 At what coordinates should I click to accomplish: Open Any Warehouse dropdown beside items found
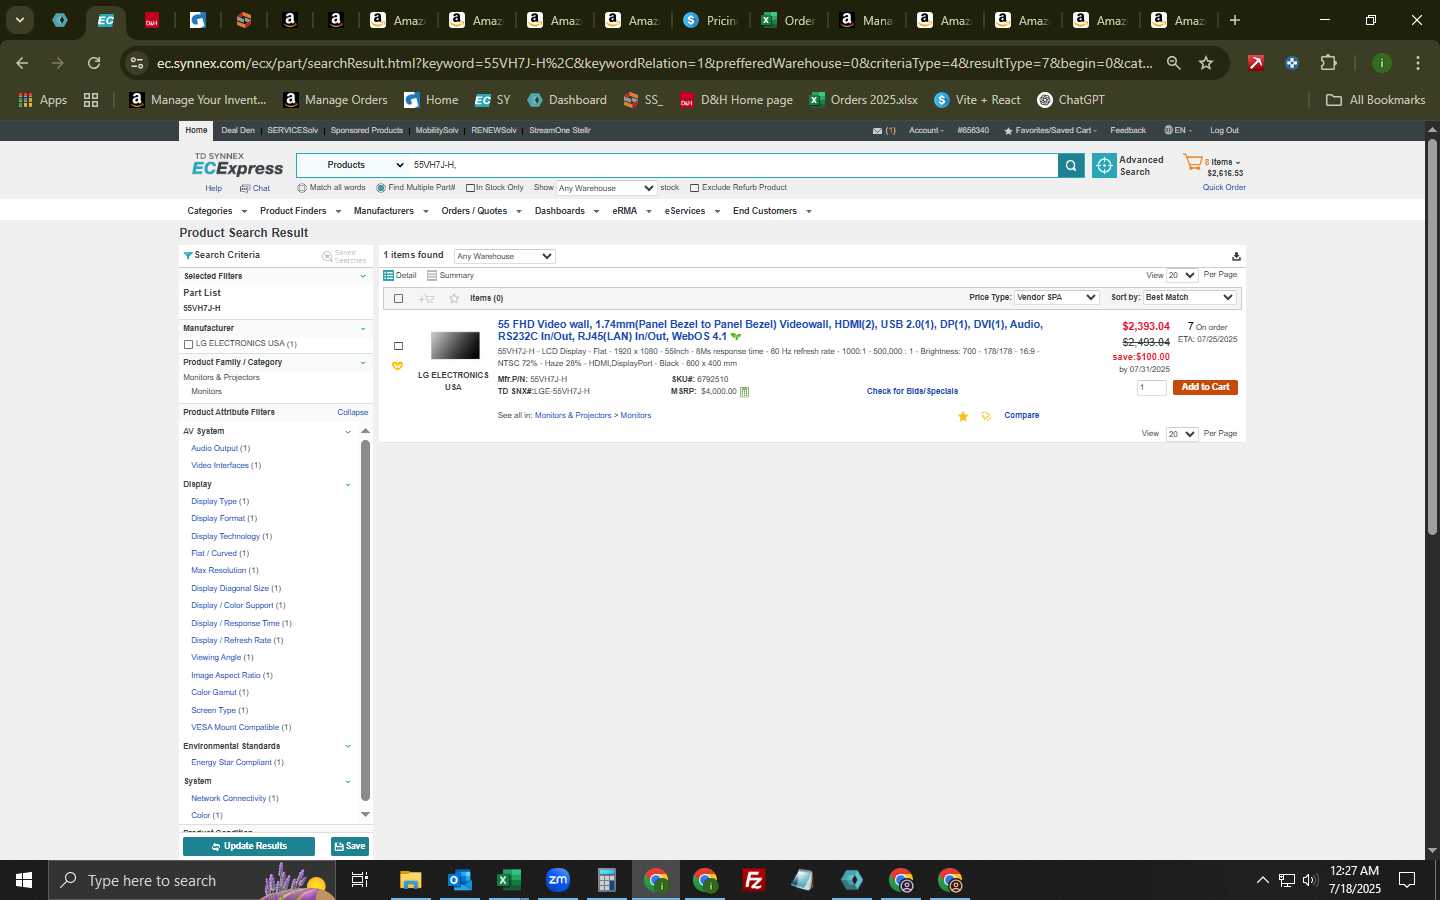pos(504,257)
